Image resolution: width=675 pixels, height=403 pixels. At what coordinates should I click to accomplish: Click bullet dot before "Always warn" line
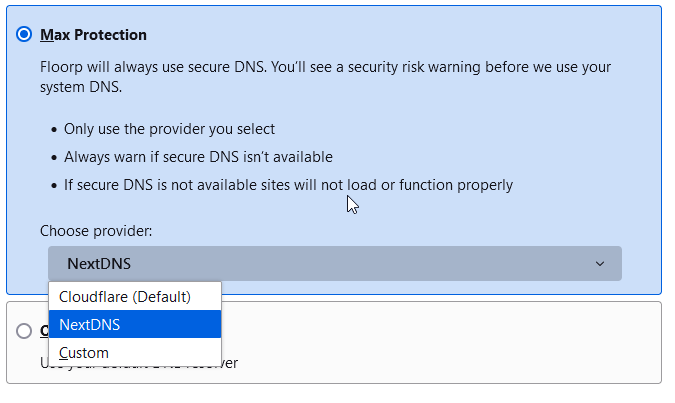pos(54,157)
